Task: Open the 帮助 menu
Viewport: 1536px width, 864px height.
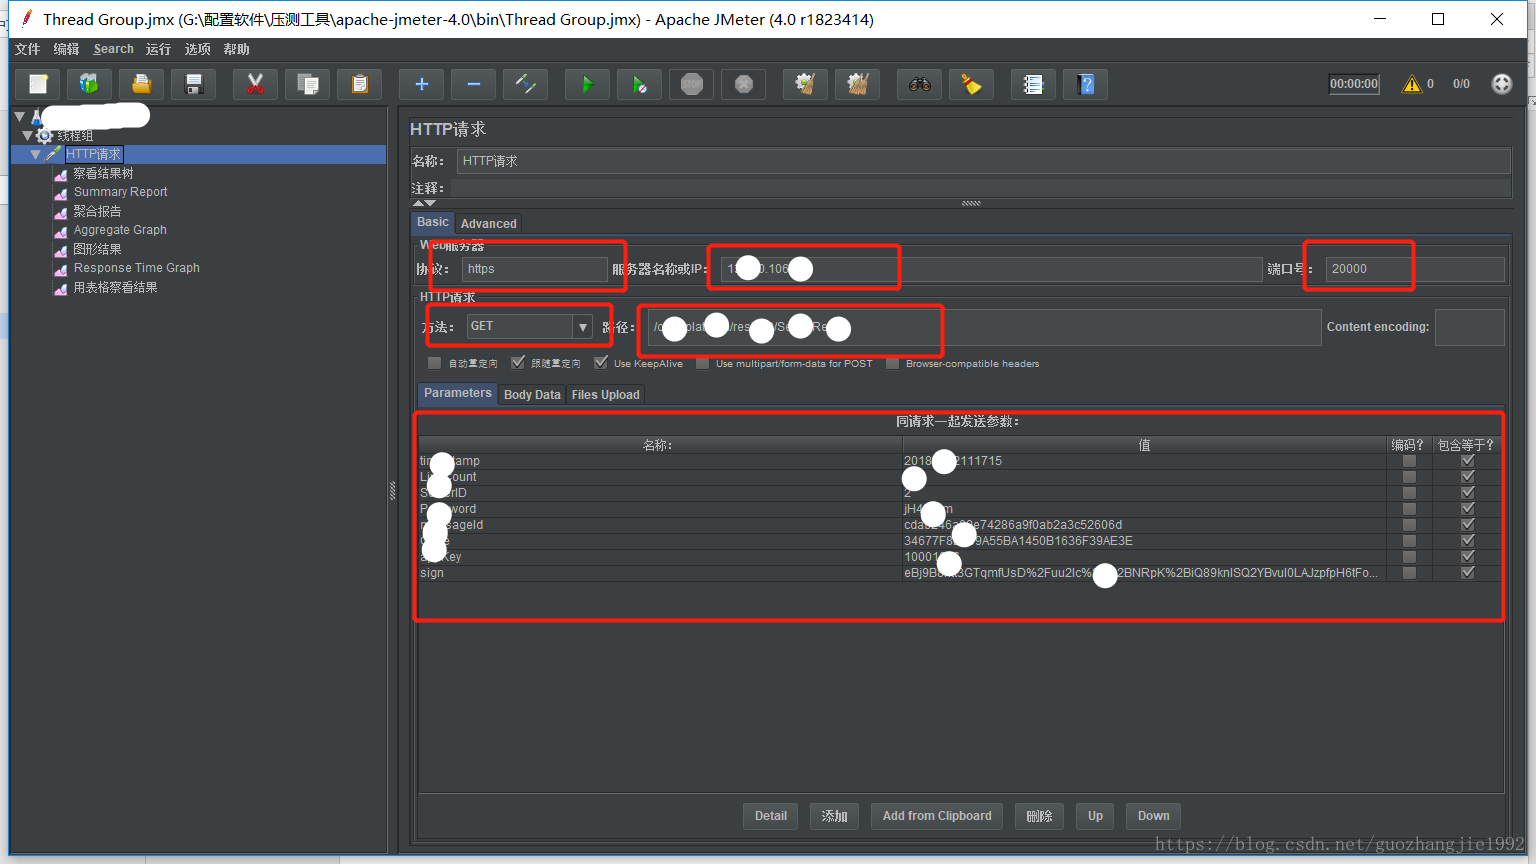Action: [x=236, y=49]
